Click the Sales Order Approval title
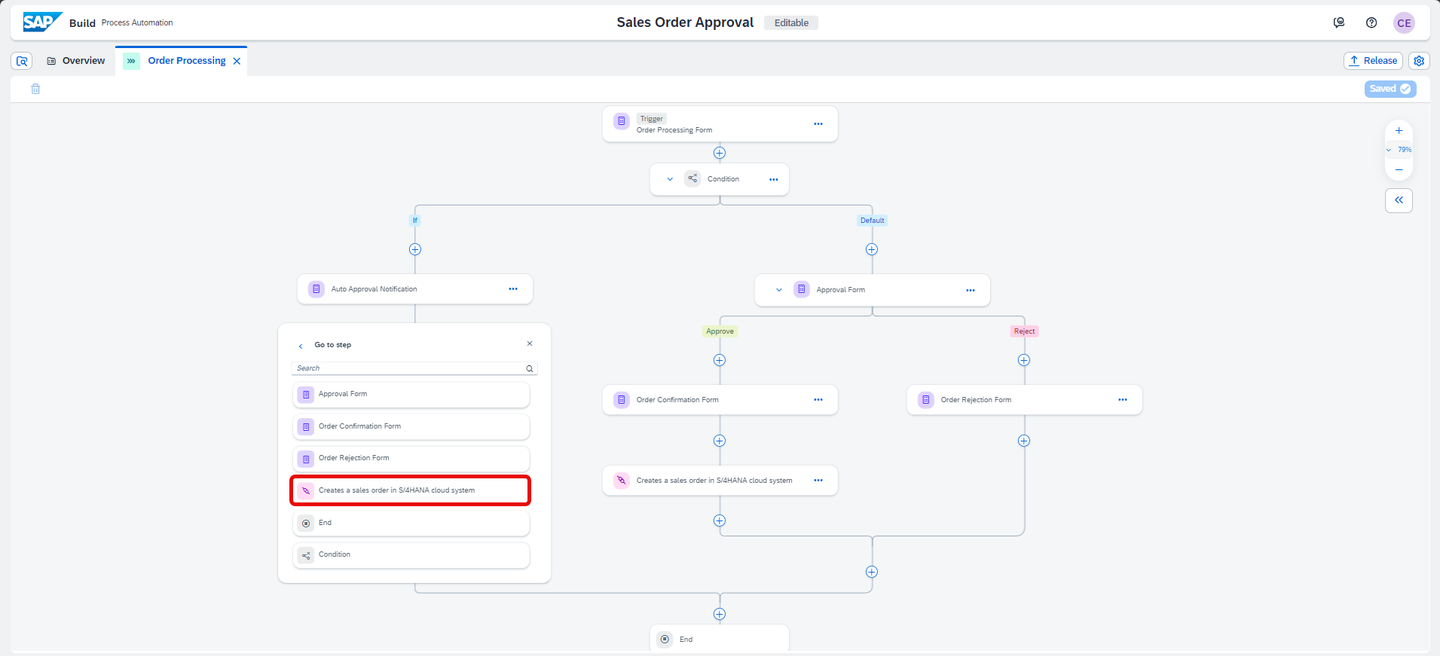Viewport: 1440px width, 656px height. 685,22
